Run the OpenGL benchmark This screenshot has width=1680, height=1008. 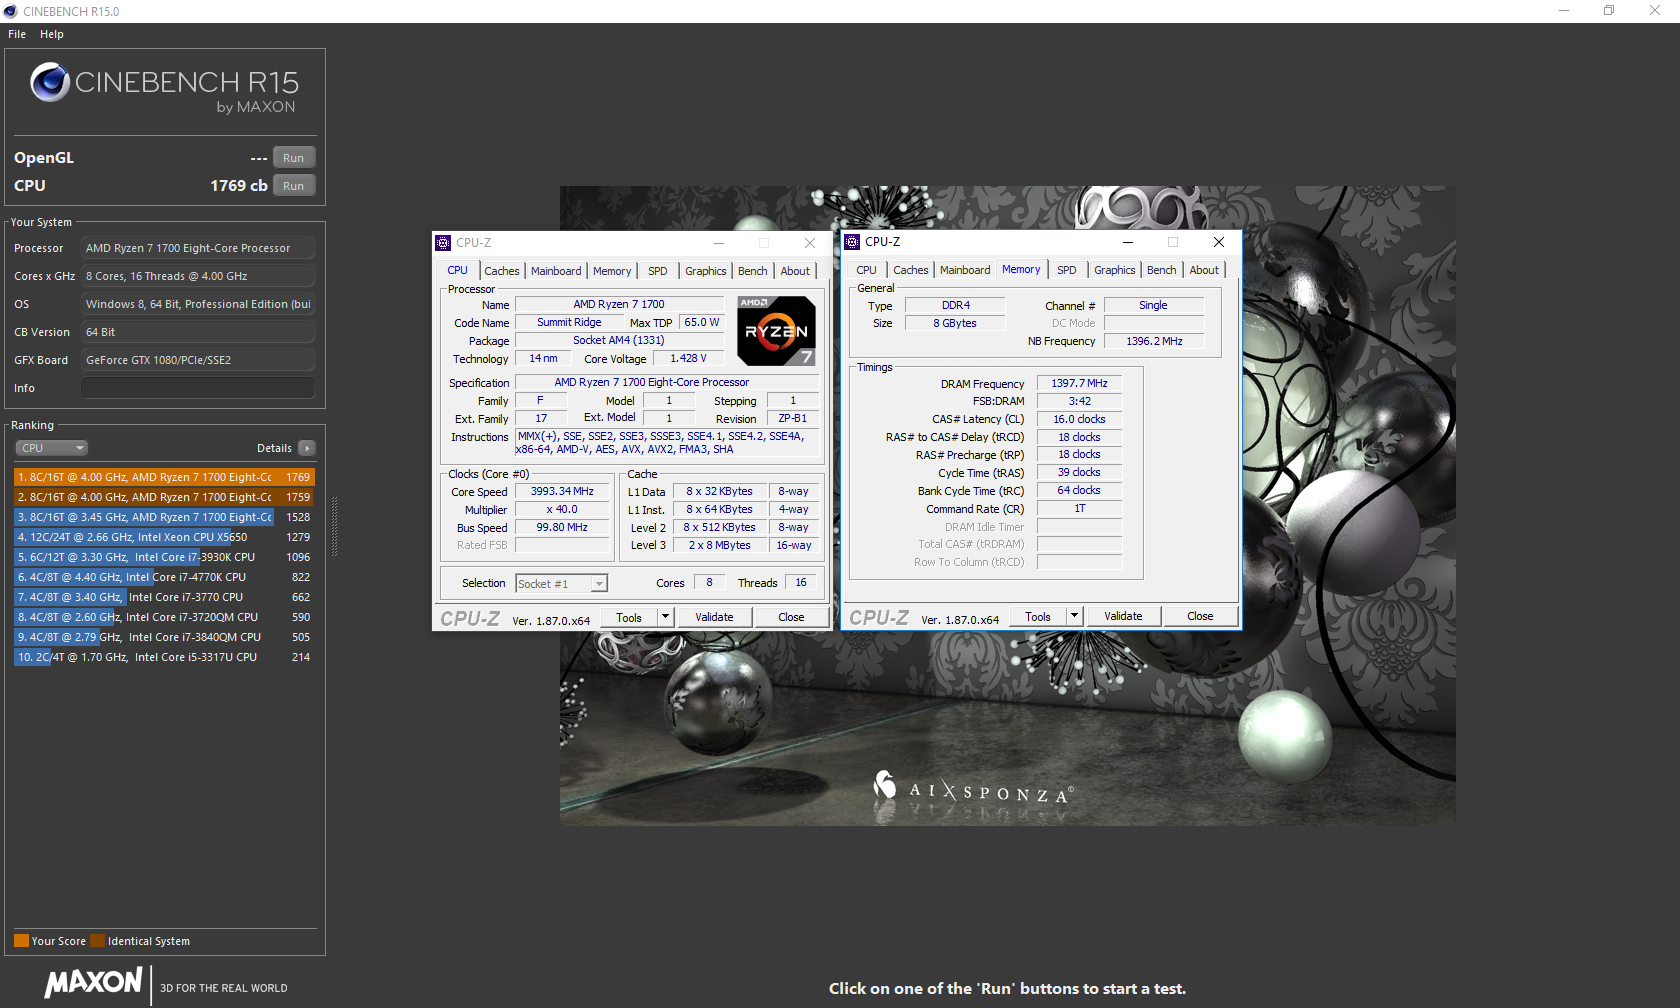[x=294, y=158]
